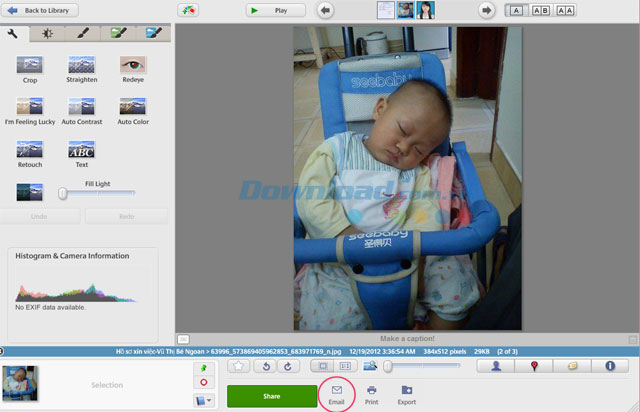
Task: Show the Tags panel
Action: tap(572, 366)
